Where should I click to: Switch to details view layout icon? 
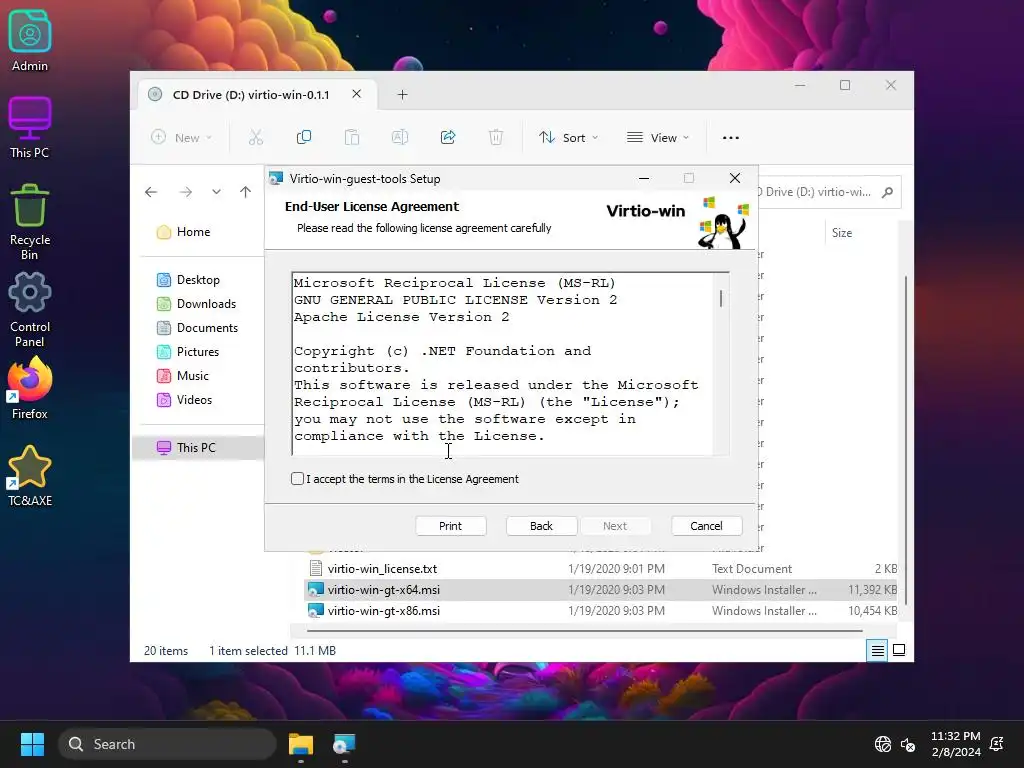pos(877,650)
